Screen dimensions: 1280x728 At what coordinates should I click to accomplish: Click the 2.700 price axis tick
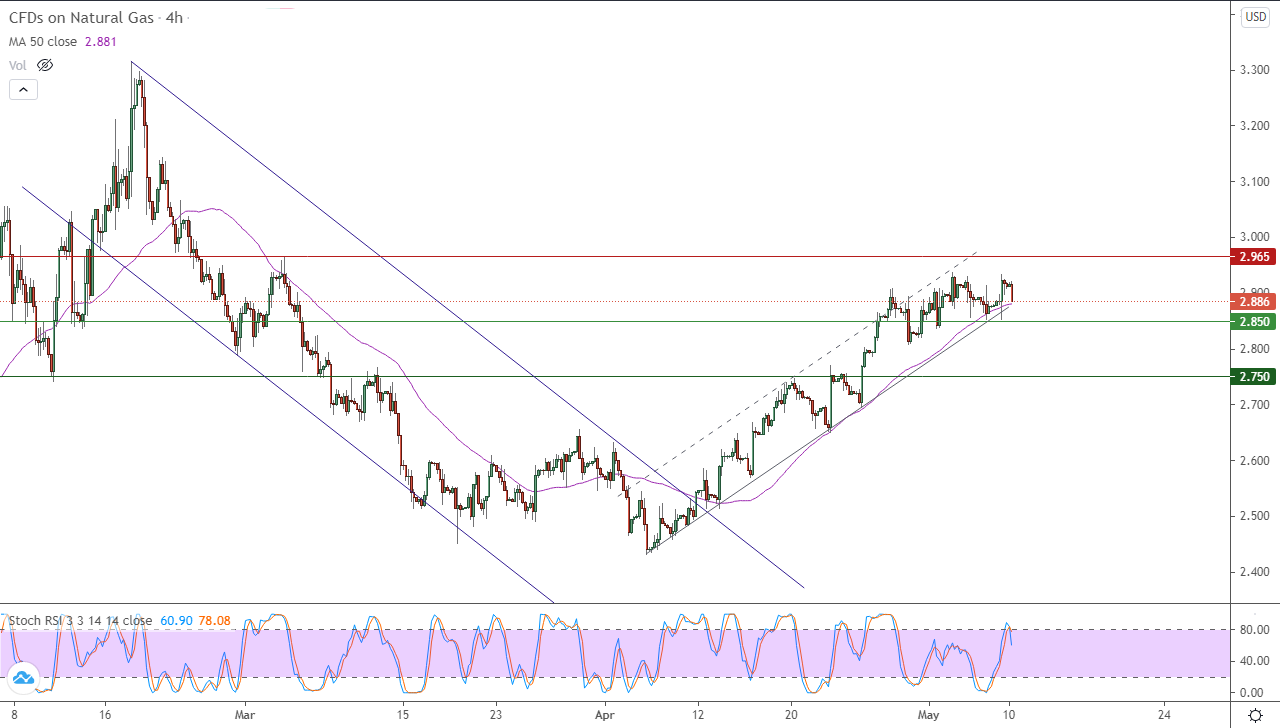click(x=1255, y=405)
